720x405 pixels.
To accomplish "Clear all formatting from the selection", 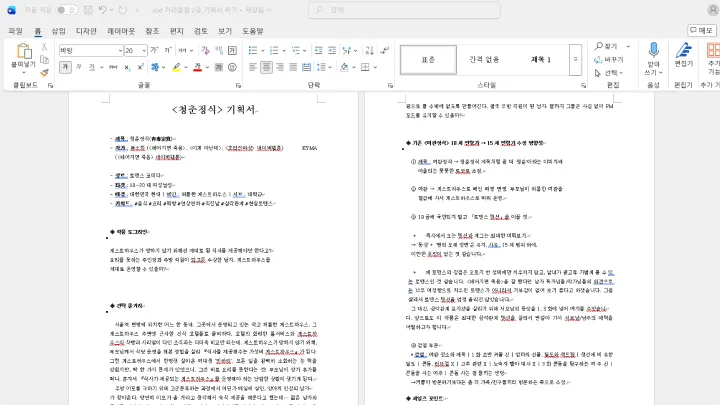I will tap(205, 50).
